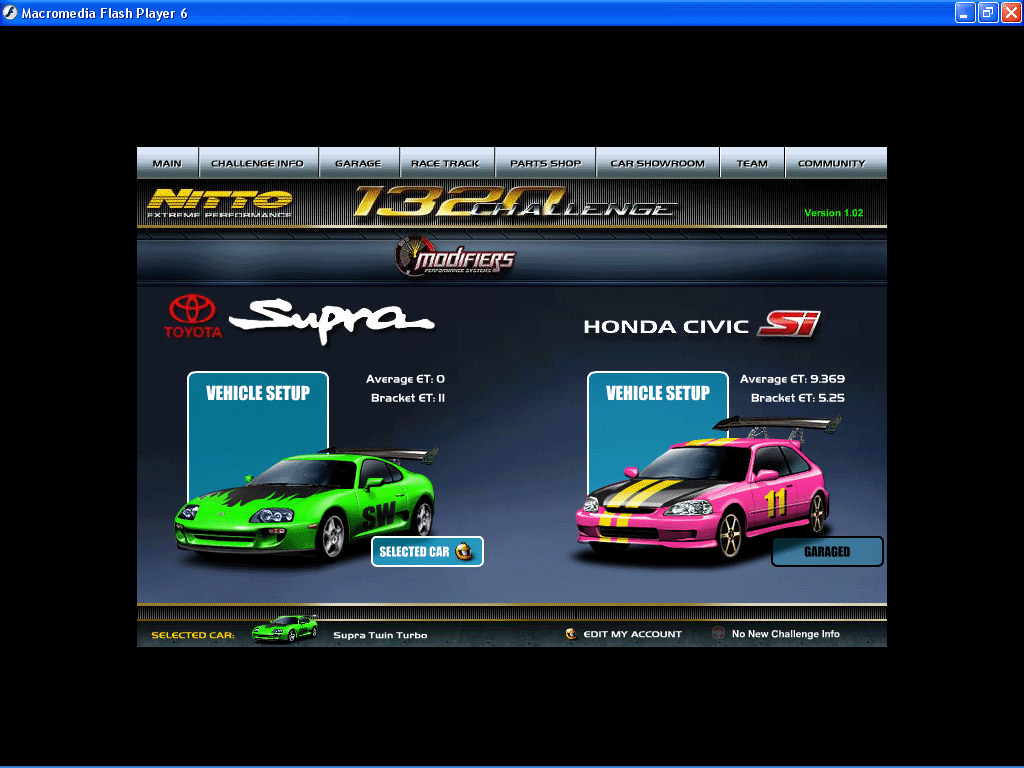Go to the Challenge Info tab
1024x768 pixels.
[257, 163]
